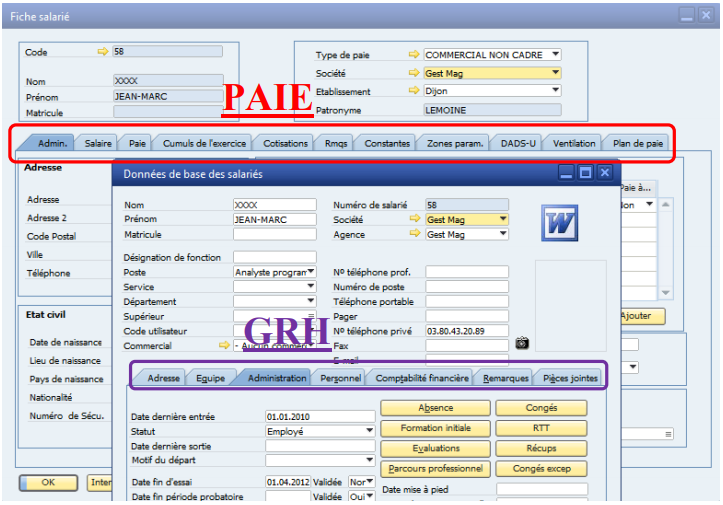The image size is (723, 505).
Task: Open the Ventilation tab
Action: (x=574, y=143)
